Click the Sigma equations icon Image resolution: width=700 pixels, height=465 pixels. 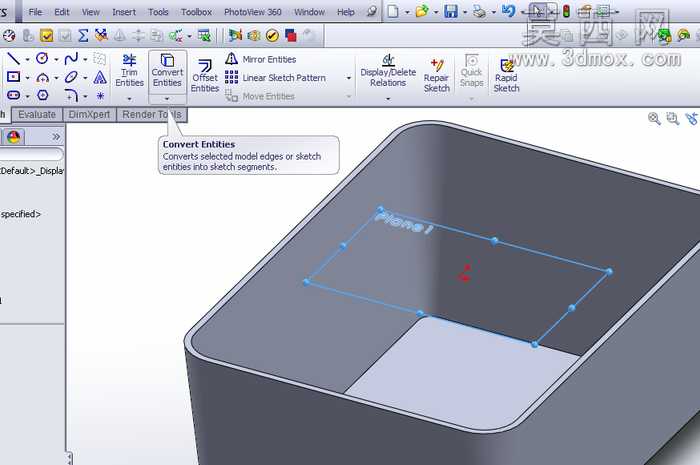point(83,35)
